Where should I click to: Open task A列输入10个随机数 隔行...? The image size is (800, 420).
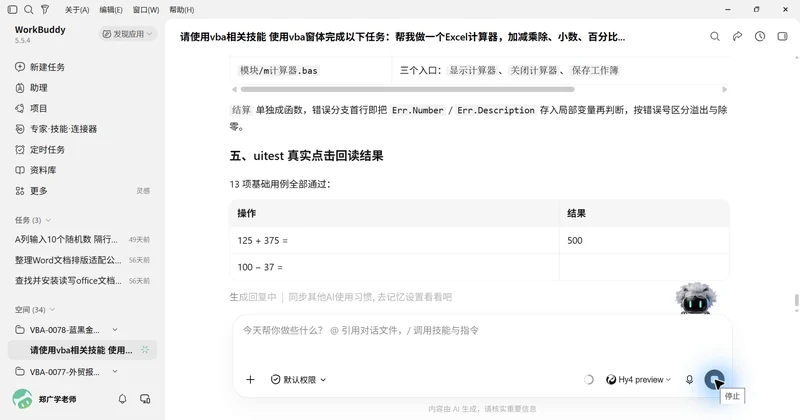pos(82,239)
